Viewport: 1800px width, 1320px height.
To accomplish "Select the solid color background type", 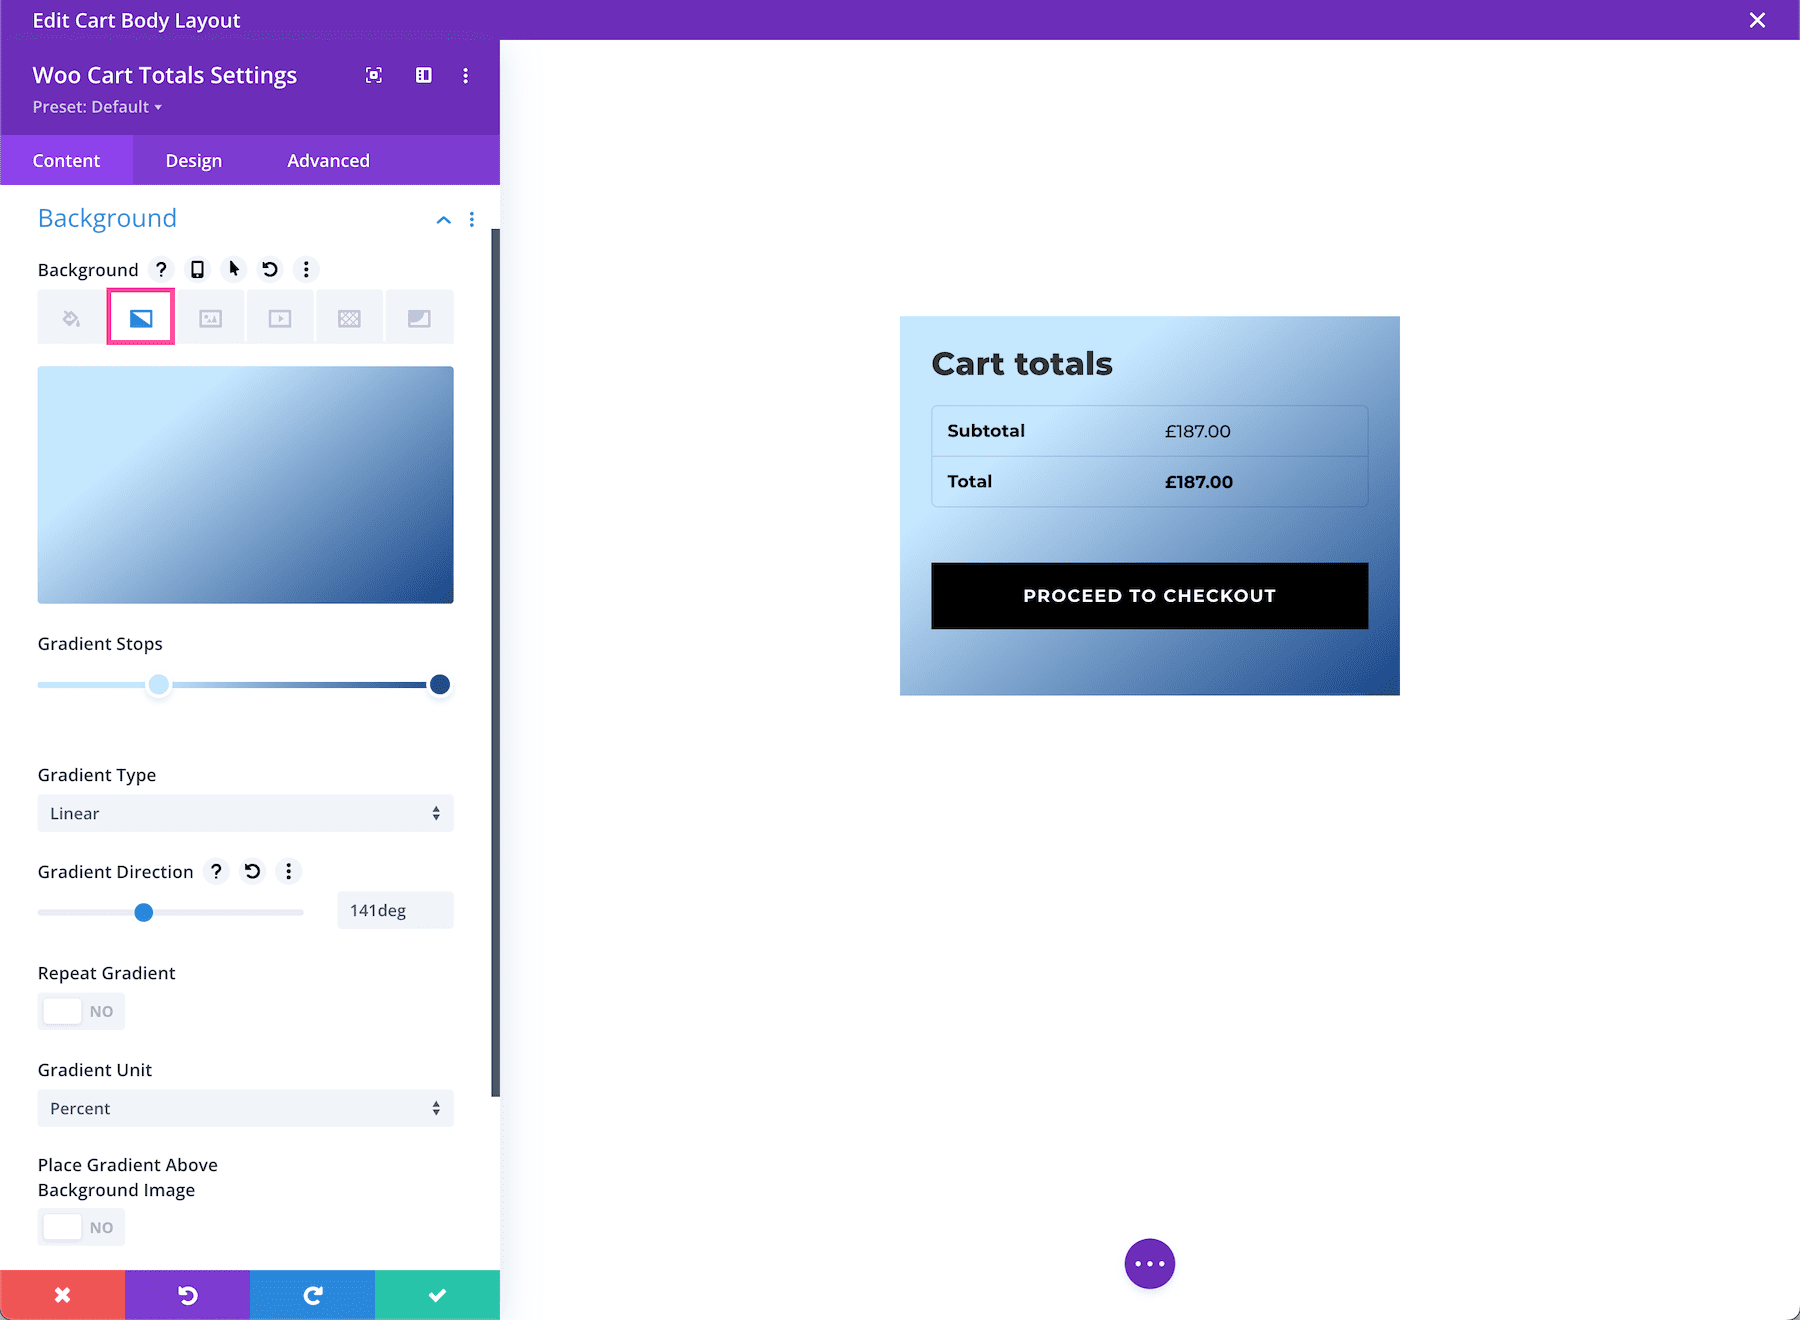I will 70,317.
